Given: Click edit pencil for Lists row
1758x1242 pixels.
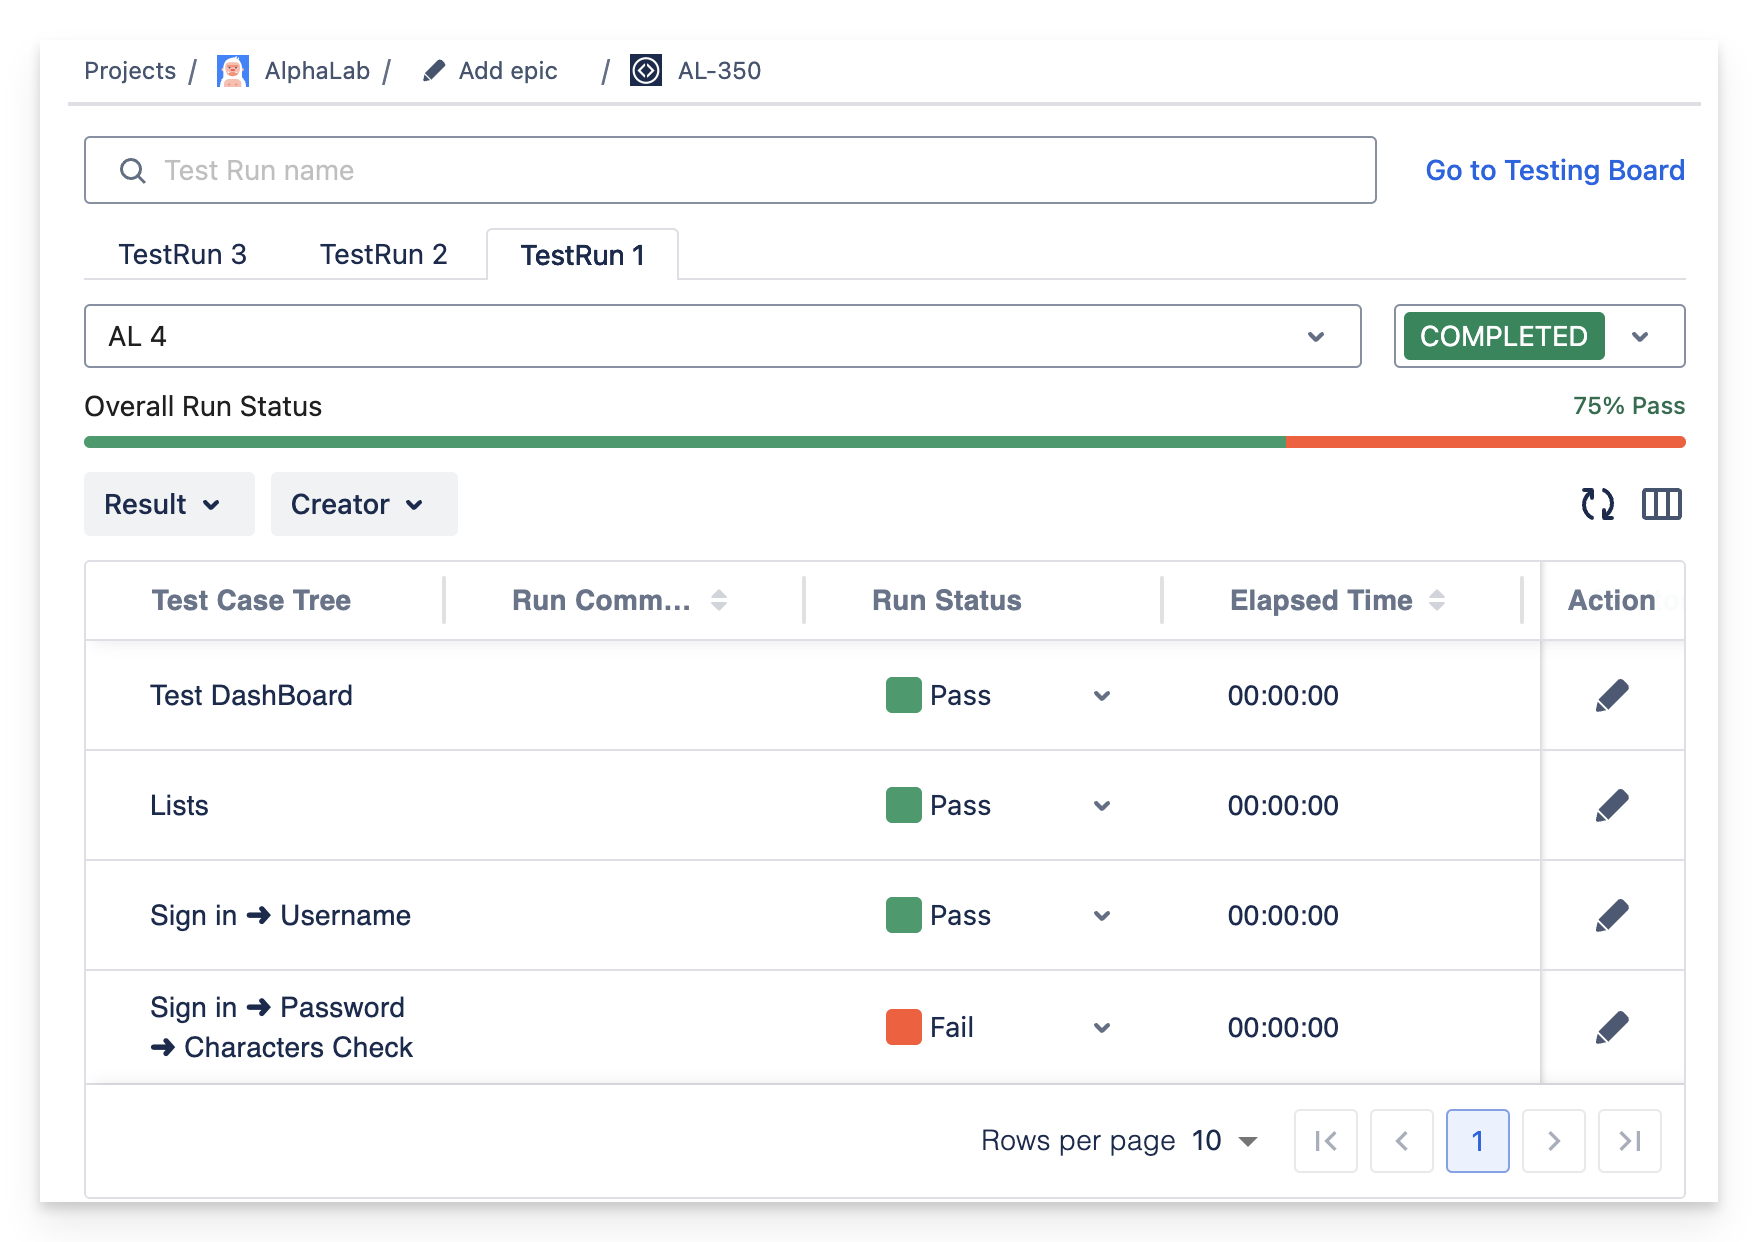Looking at the screenshot, I should pos(1612,805).
